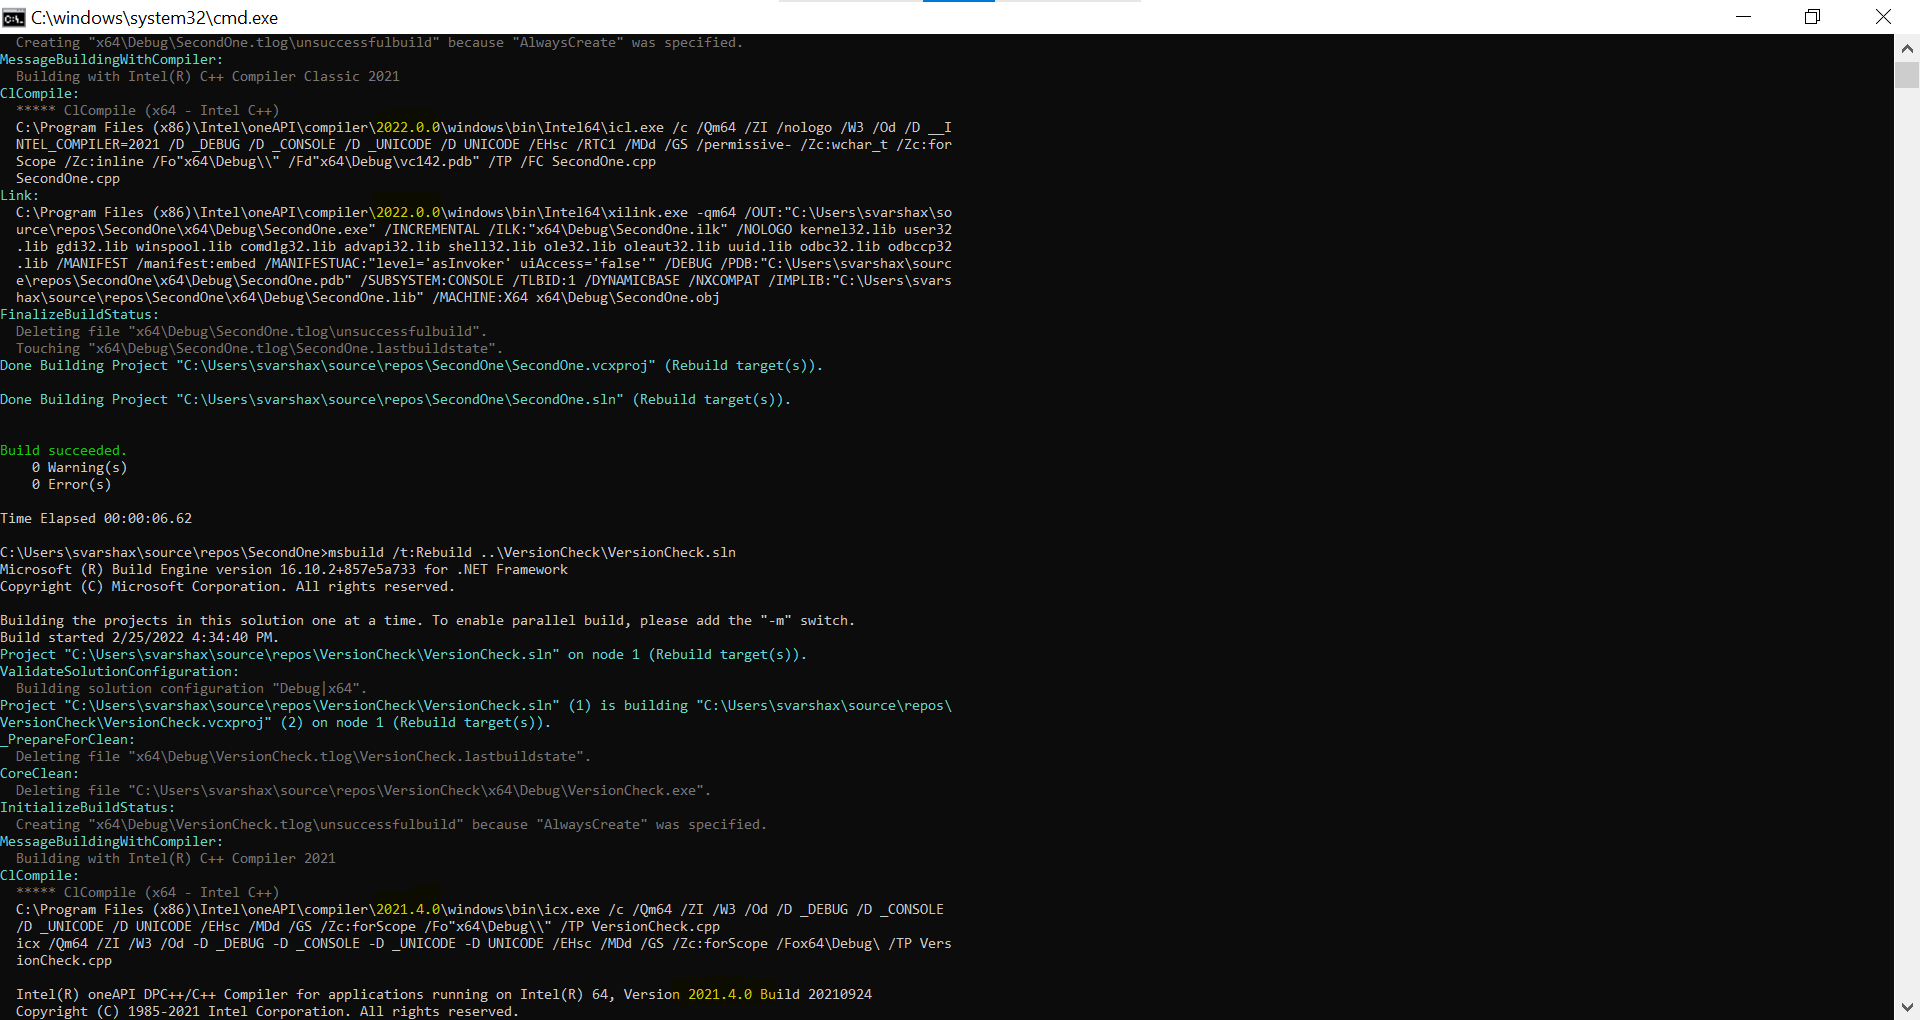This screenshot has height=1020, width=1920.
Task: Click the C:\windows\system32\cmd.exe title text
Action: 154,17
